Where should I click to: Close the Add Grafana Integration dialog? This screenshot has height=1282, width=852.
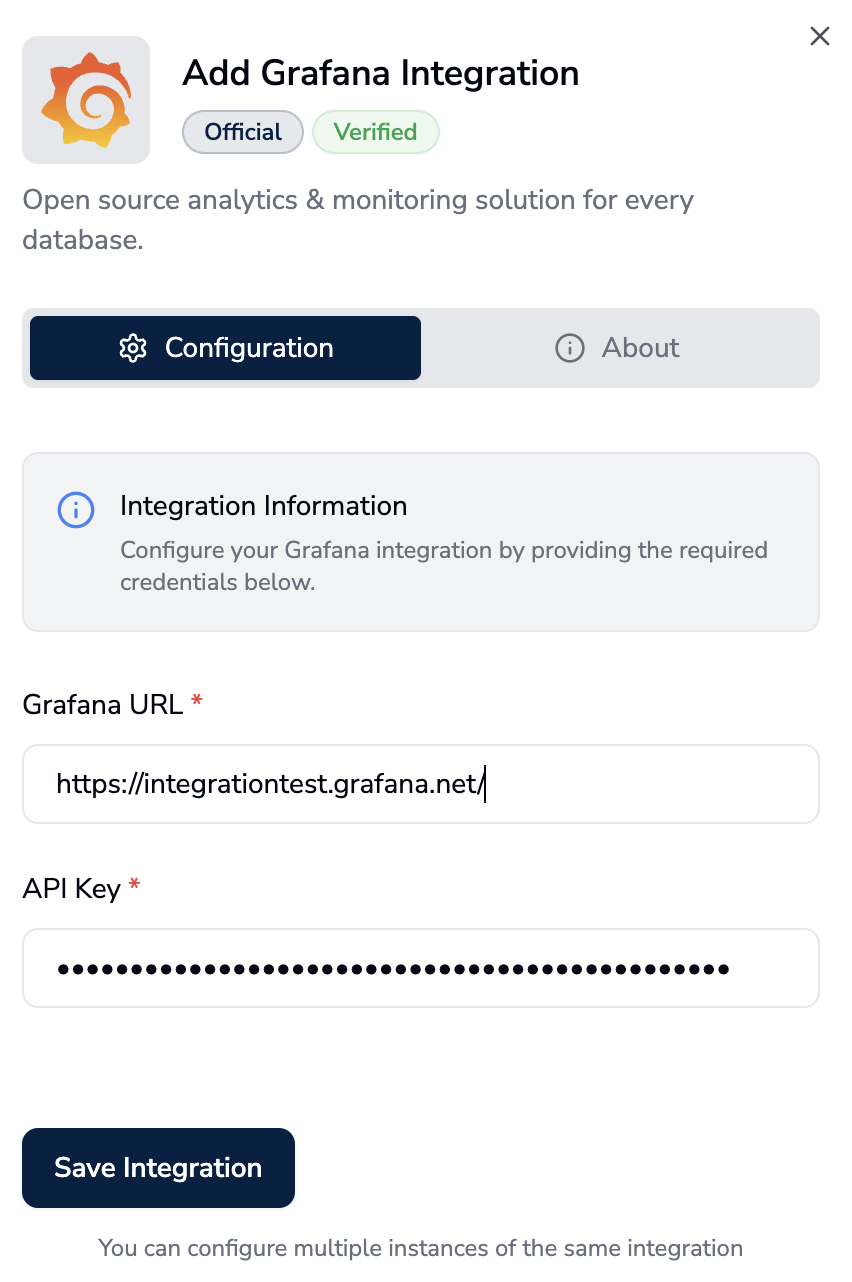(x=820, y=37)
